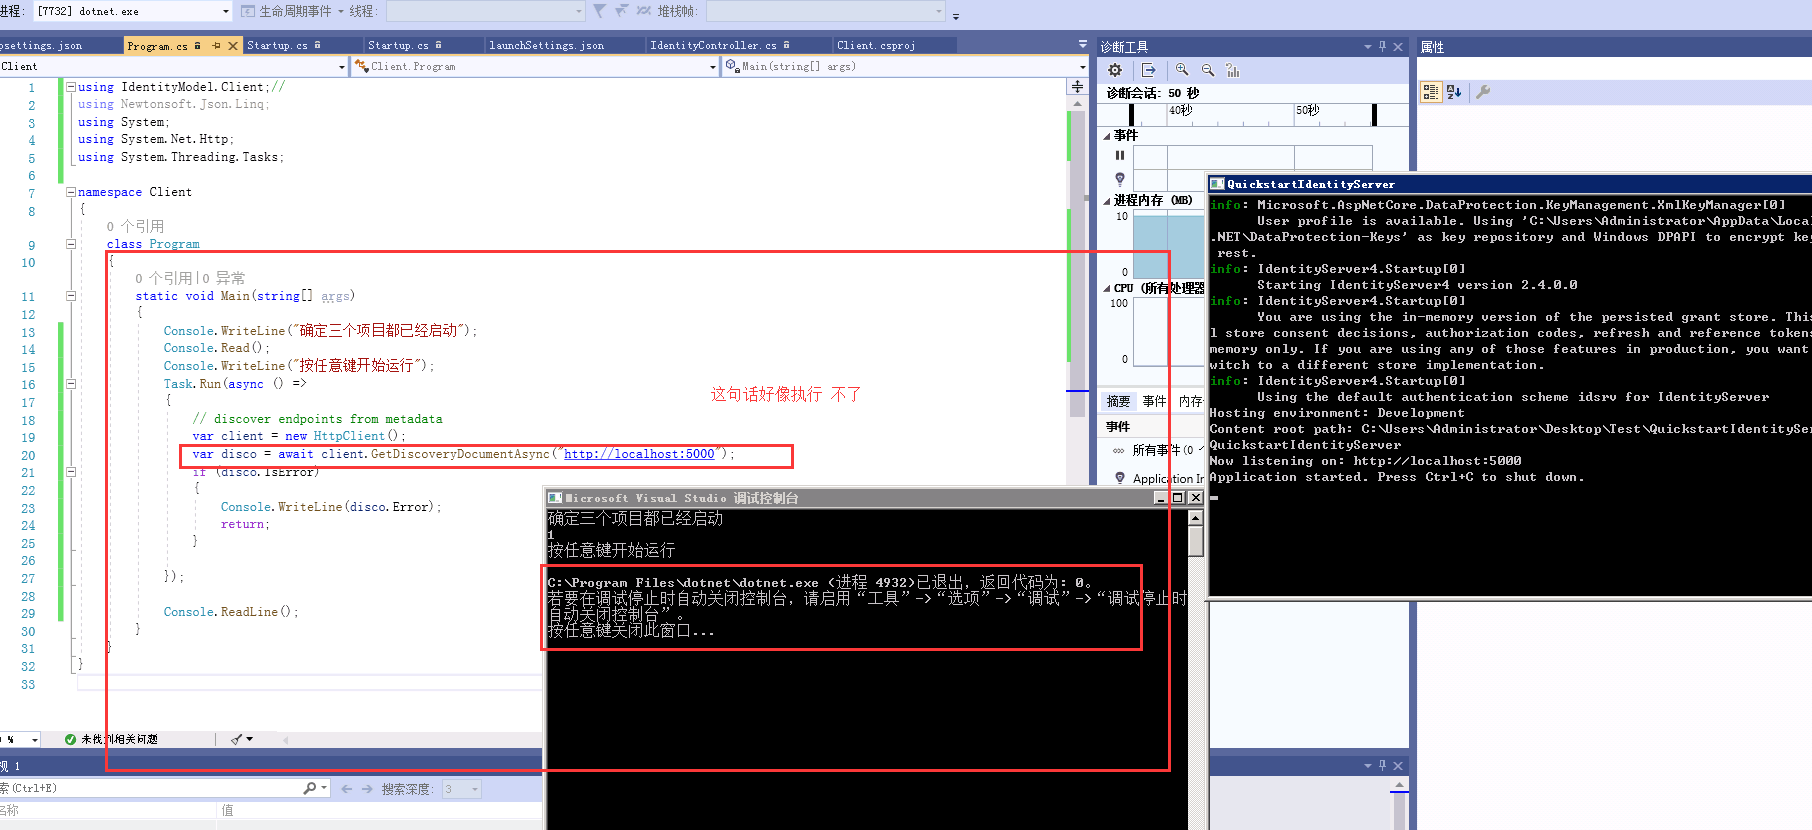Collapse the class Program block
This screenshot has width=1812, height=830.
pyautogui.click(x=71, y=244)
